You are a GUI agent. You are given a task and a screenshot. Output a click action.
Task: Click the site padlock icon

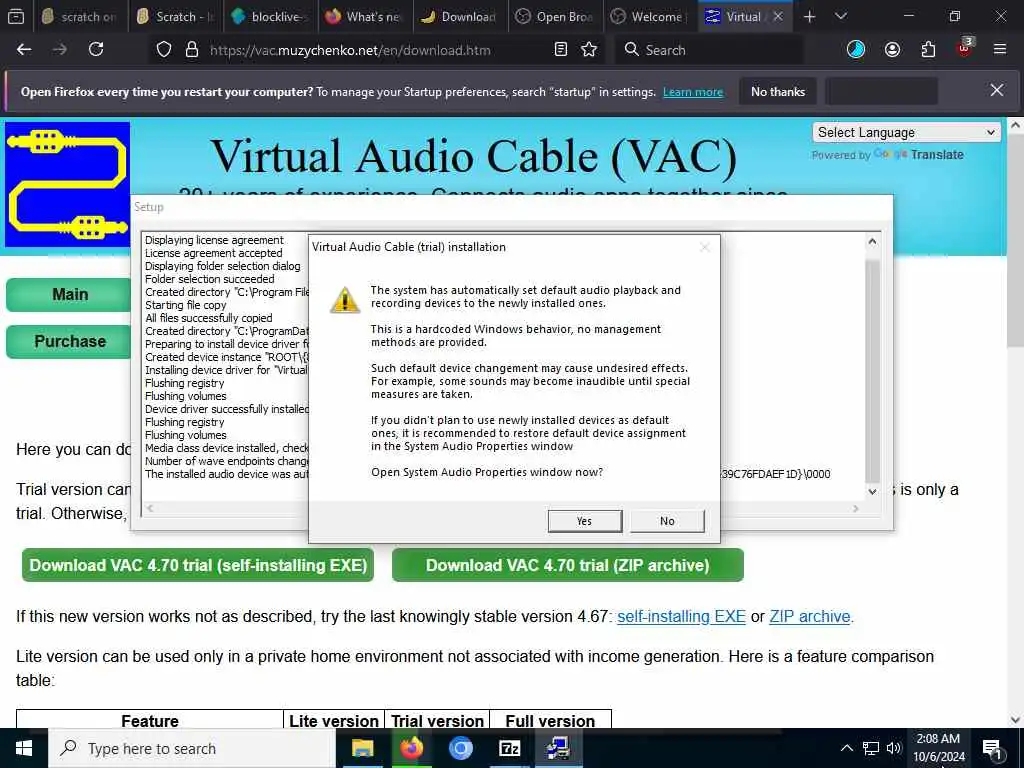[x=192, y=50]
